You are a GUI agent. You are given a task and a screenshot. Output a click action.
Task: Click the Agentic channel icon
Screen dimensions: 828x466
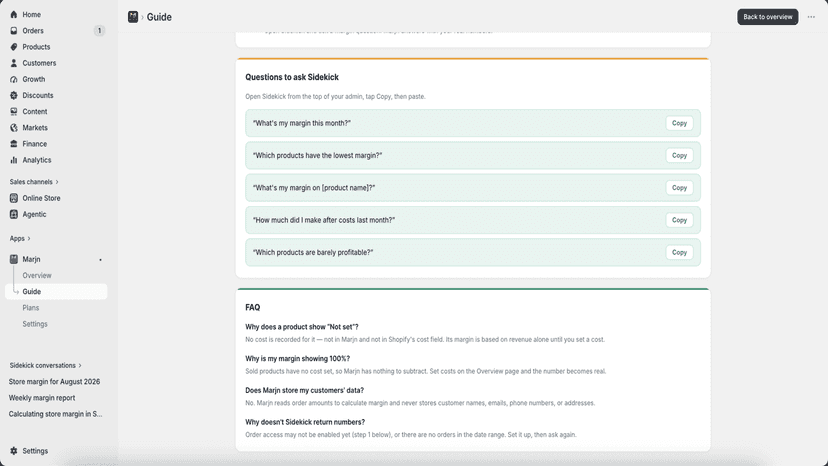pos(14,214)
